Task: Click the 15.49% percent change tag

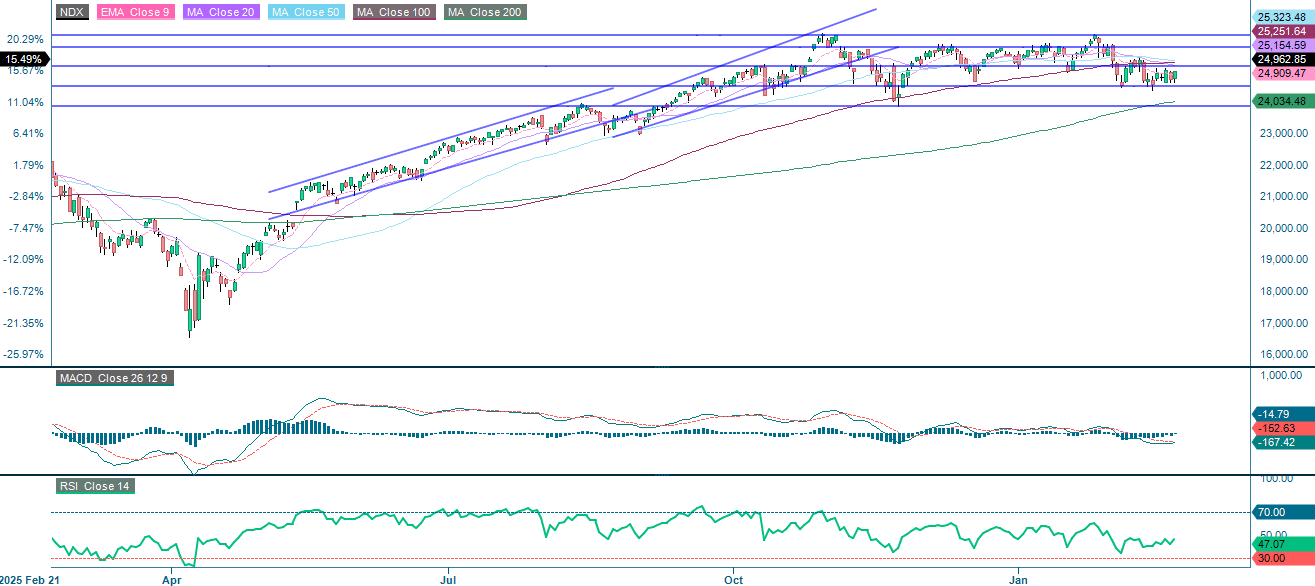Action: 26,59
